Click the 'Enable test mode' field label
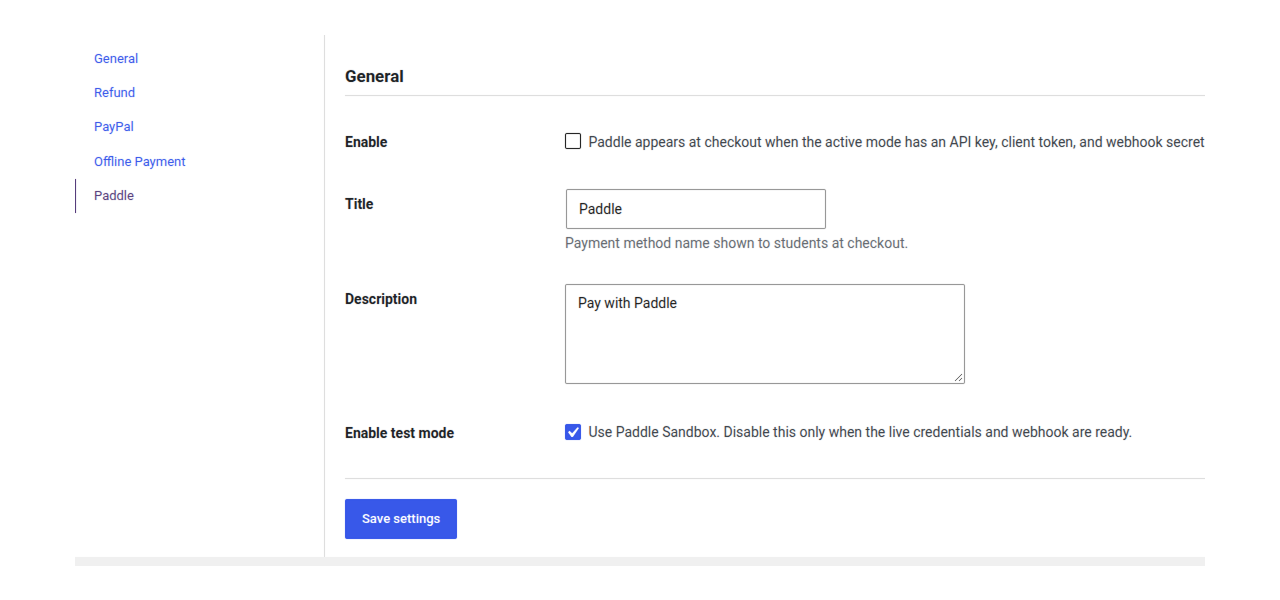Viewport: 1280px width, 600px height. point(399,433)
